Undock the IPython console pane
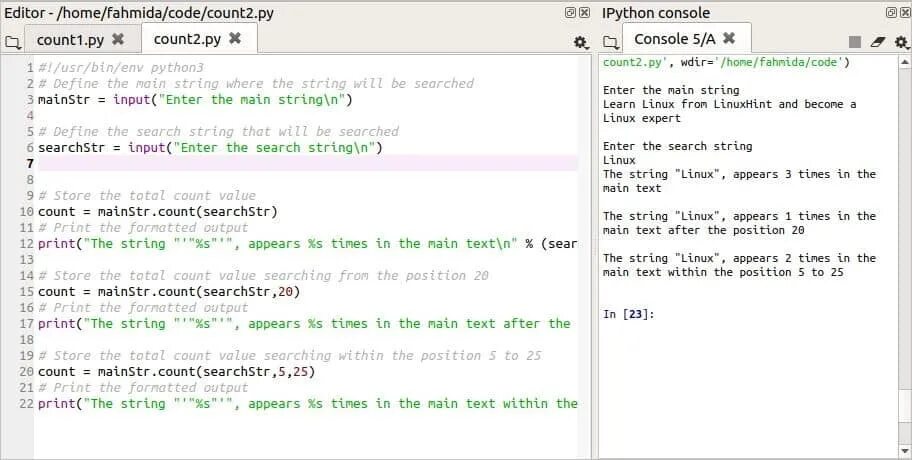912x460 pixels. coord(891,12)
